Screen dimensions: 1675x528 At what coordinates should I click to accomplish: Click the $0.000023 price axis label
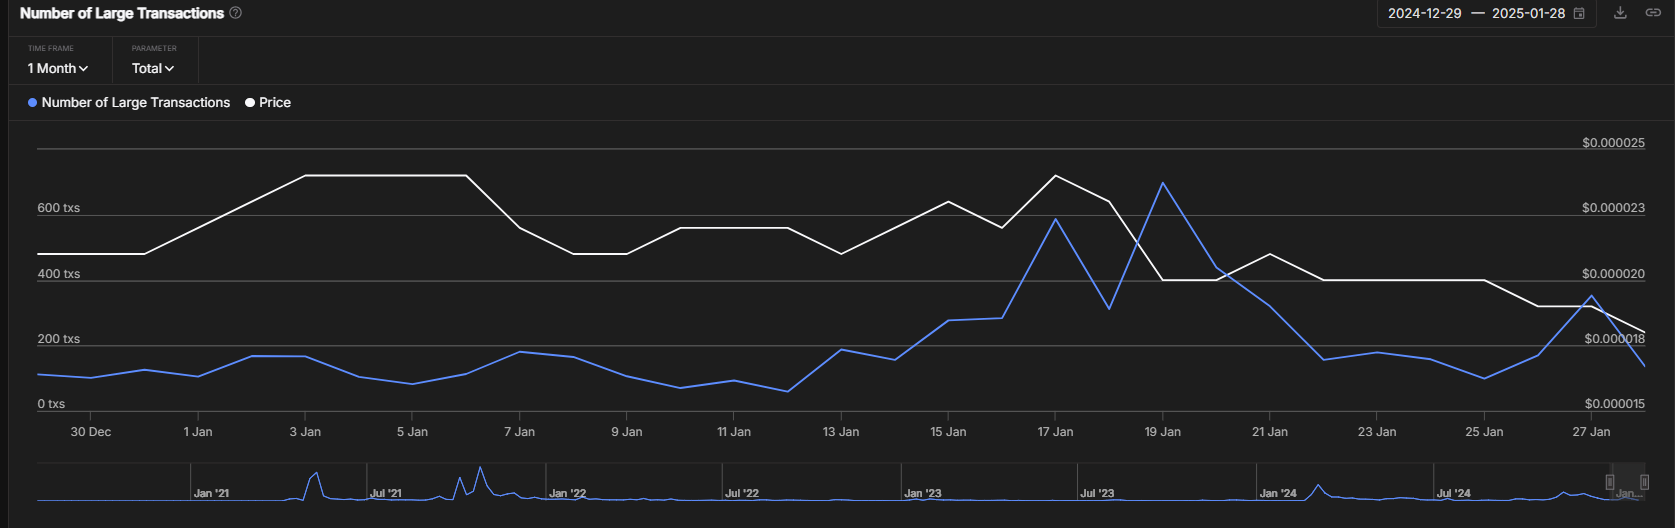pyautogui.click(x=1613, y=208)
